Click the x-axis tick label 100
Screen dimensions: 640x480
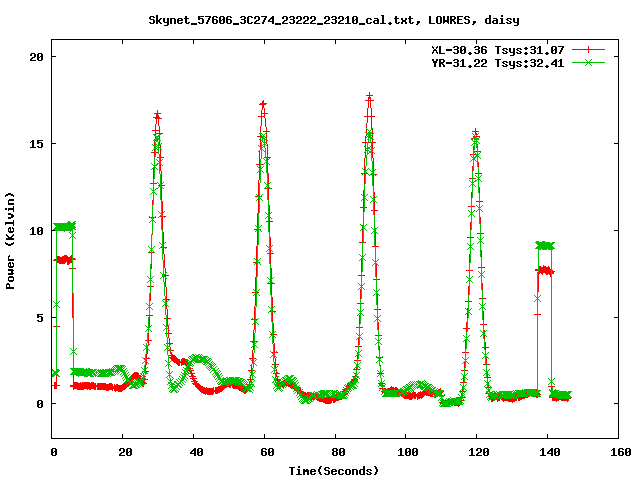coord(408,452)
